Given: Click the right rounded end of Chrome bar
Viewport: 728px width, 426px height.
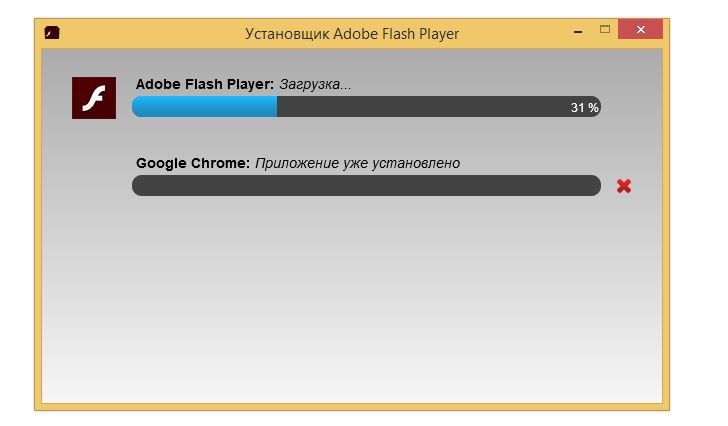Looking at the screenshot, I should click(595, 186).
